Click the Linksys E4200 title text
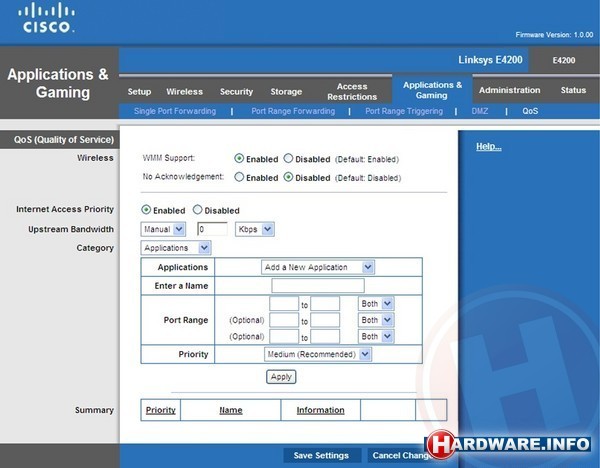Viewport: 600px width, 468px height. point(490,60)
